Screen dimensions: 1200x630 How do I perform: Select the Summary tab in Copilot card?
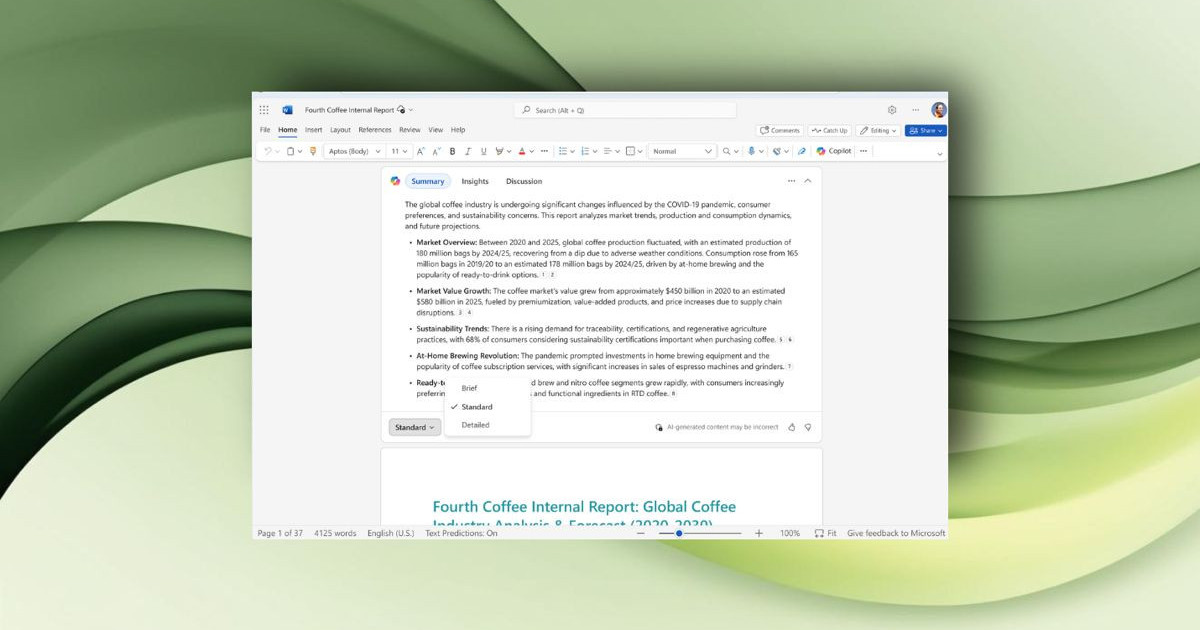pyautogui.click(x=428, y=181)
